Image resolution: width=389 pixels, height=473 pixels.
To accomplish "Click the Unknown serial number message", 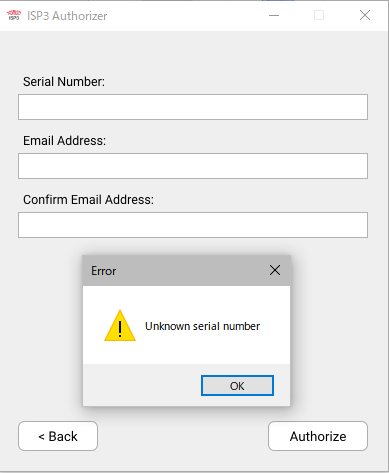I will (202, 326).
